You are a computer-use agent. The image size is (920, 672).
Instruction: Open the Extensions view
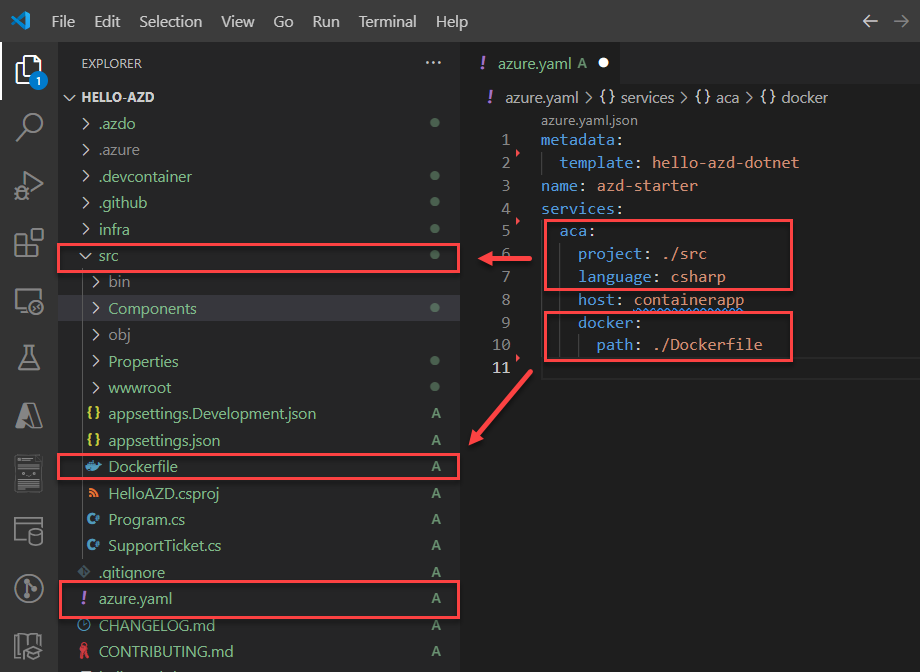[x=29, y=243]
